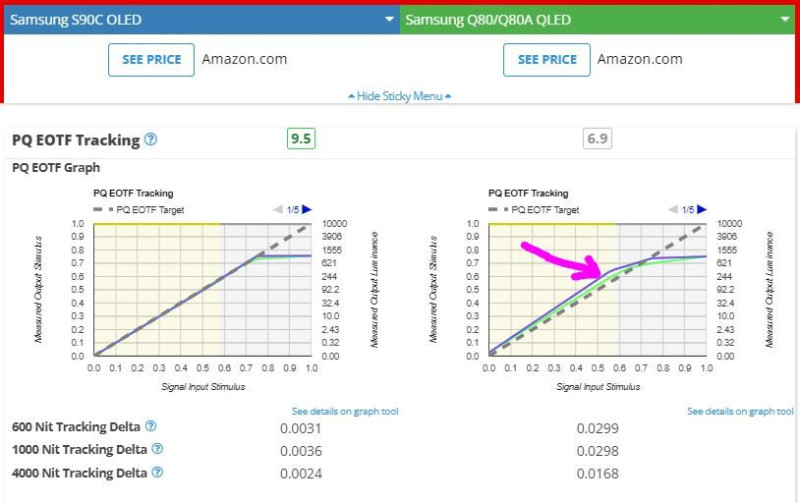The width and height of the screenshot is (800, 503).
Task: Open help icon for 4000 Nit Tracking Delta
Action: [x=158, y=472]
